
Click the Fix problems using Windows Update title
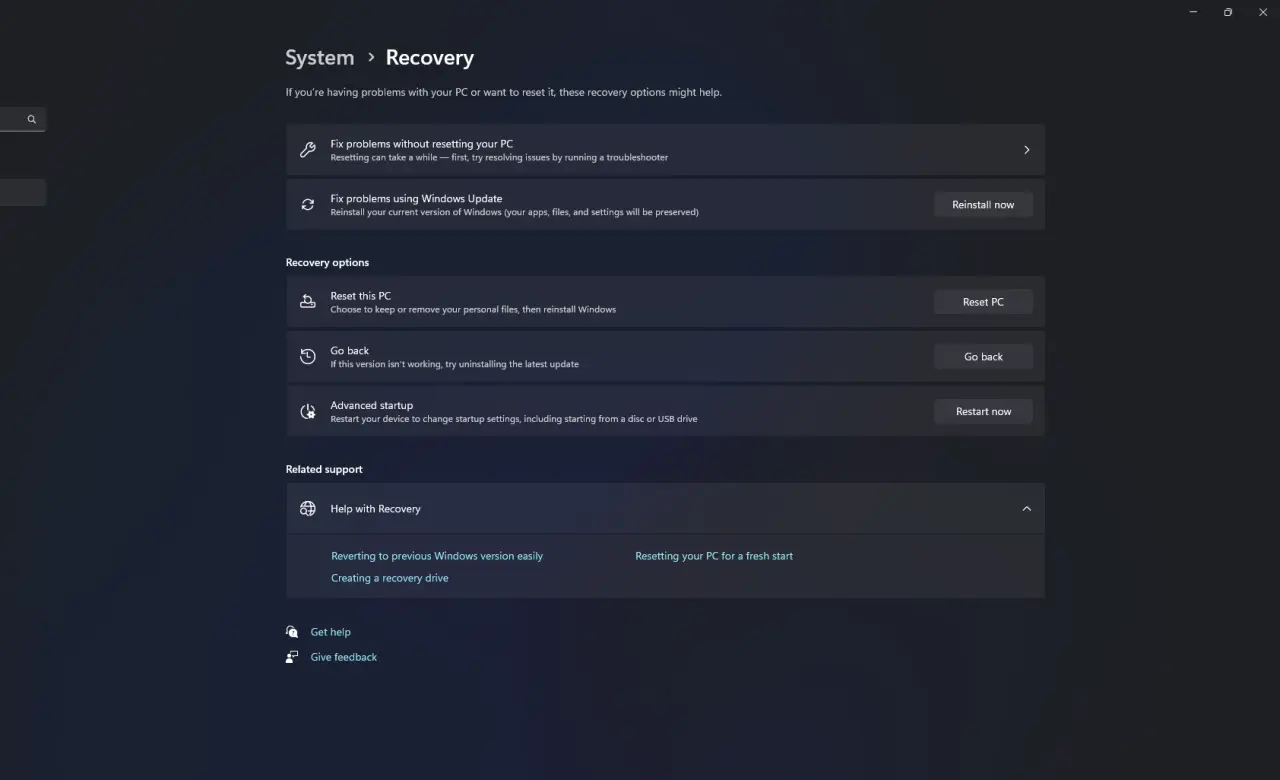pyautogui.click(x=417, y=199)
